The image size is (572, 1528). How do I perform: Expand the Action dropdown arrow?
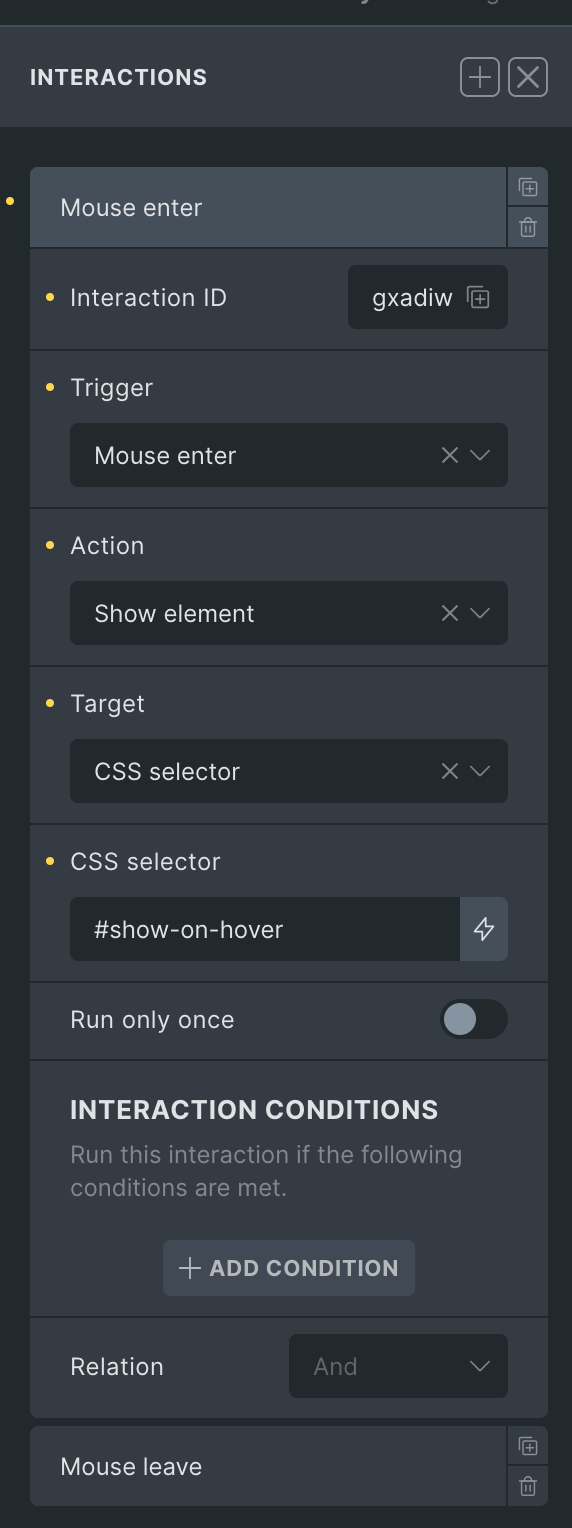click(x=480, y=613)
